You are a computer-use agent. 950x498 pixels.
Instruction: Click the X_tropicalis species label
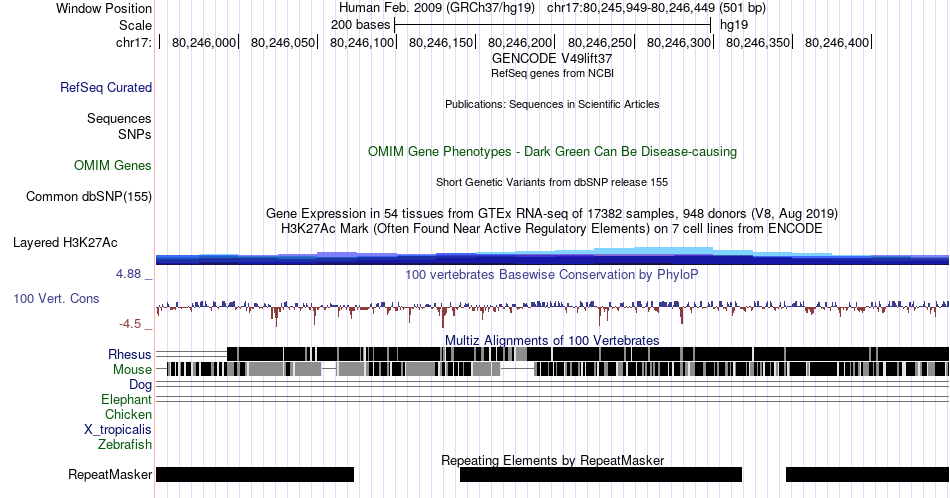tap(118, 430)
